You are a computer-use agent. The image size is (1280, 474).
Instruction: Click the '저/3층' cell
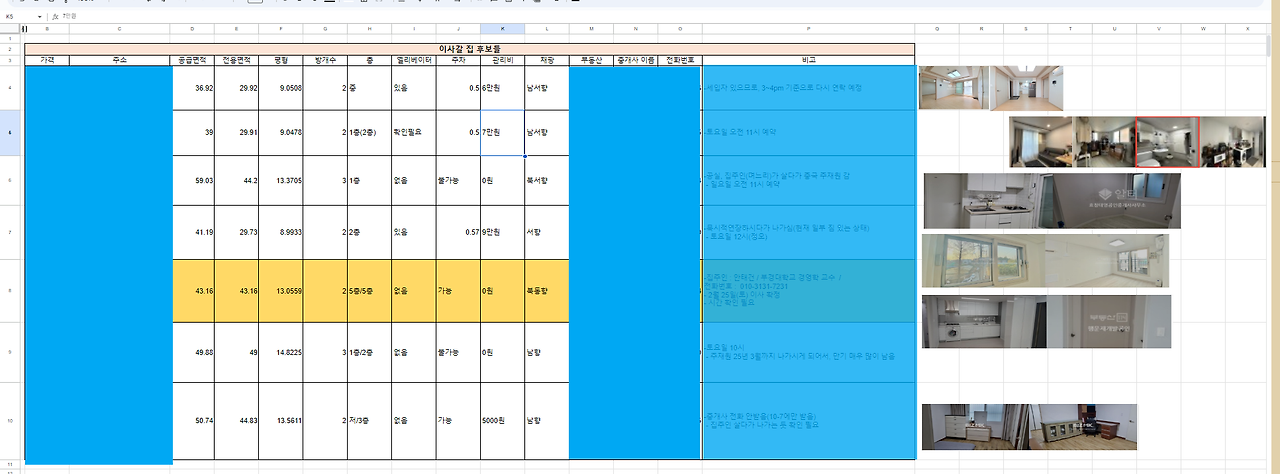[369, 421]
